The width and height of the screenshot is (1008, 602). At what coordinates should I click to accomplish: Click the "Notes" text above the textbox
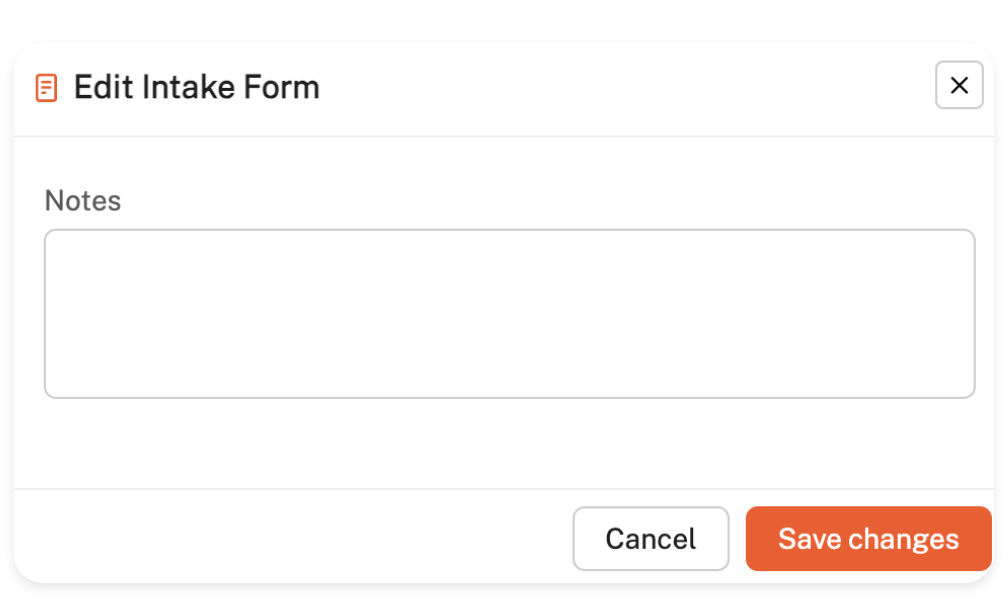[x=83, y=201]
